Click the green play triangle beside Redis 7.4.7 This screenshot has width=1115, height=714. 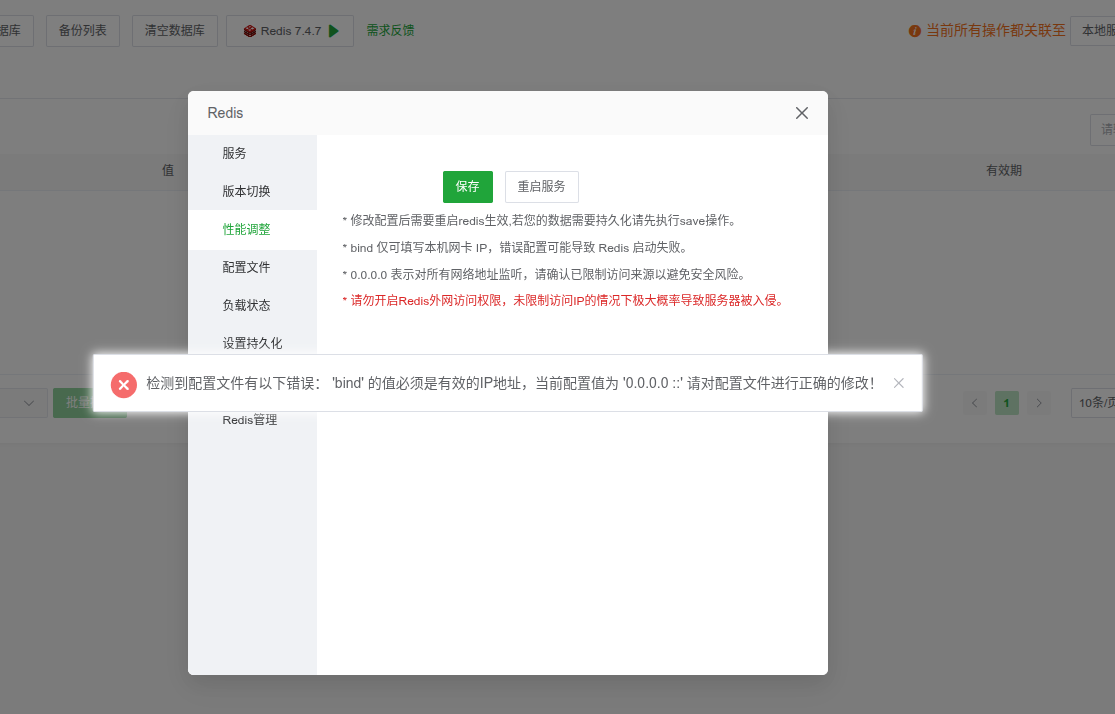coord(334,31)
